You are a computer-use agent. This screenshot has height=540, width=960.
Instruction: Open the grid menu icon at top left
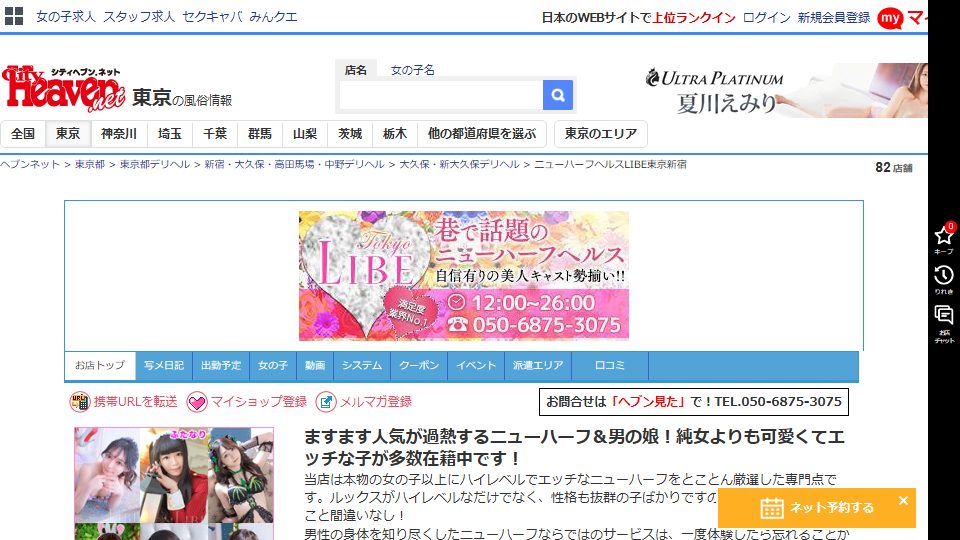[13, 17]
